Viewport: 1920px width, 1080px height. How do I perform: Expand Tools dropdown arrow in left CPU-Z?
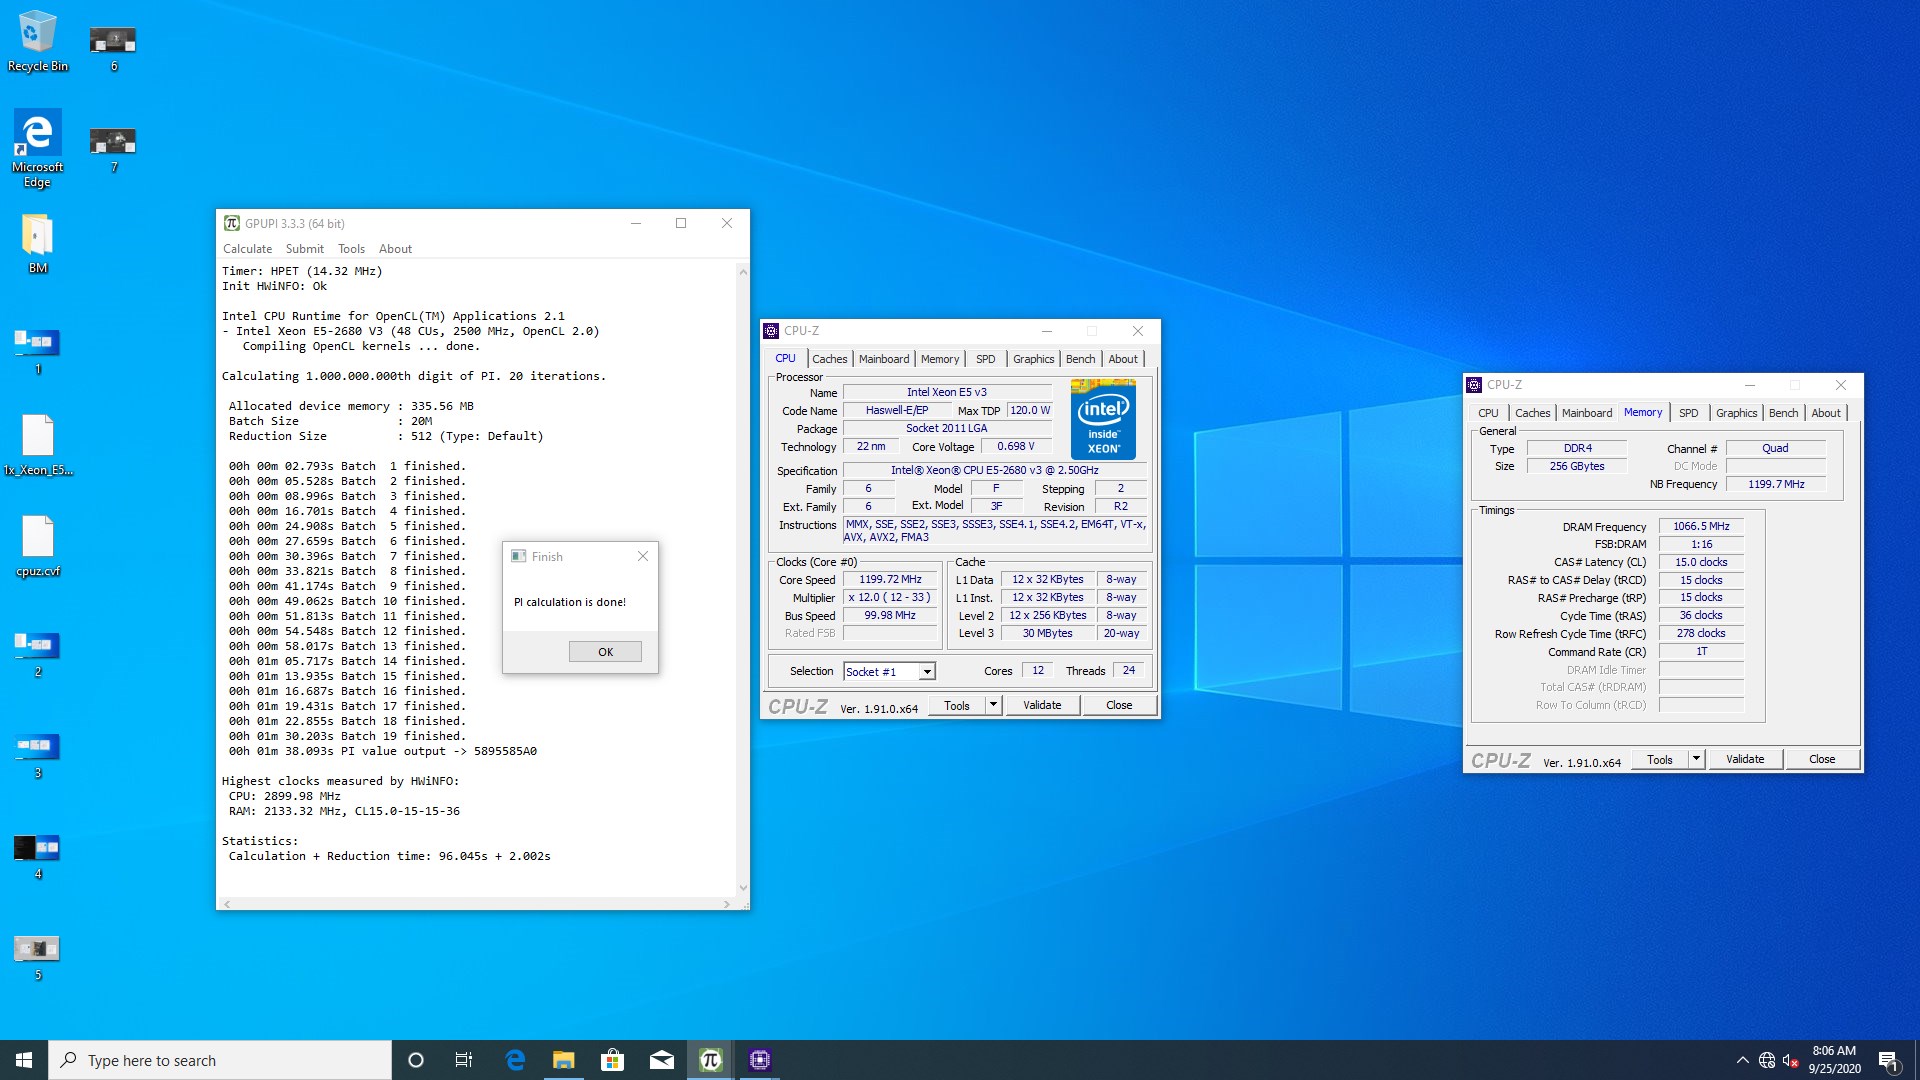994,705
